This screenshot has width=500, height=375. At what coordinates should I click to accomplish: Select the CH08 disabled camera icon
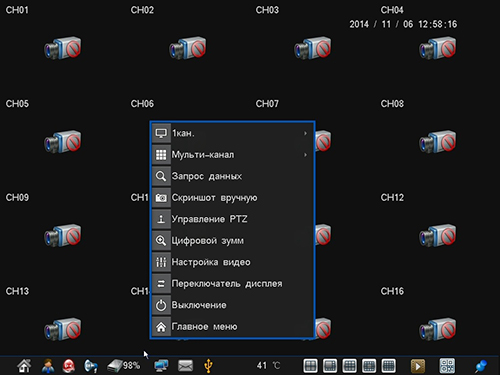438,142
